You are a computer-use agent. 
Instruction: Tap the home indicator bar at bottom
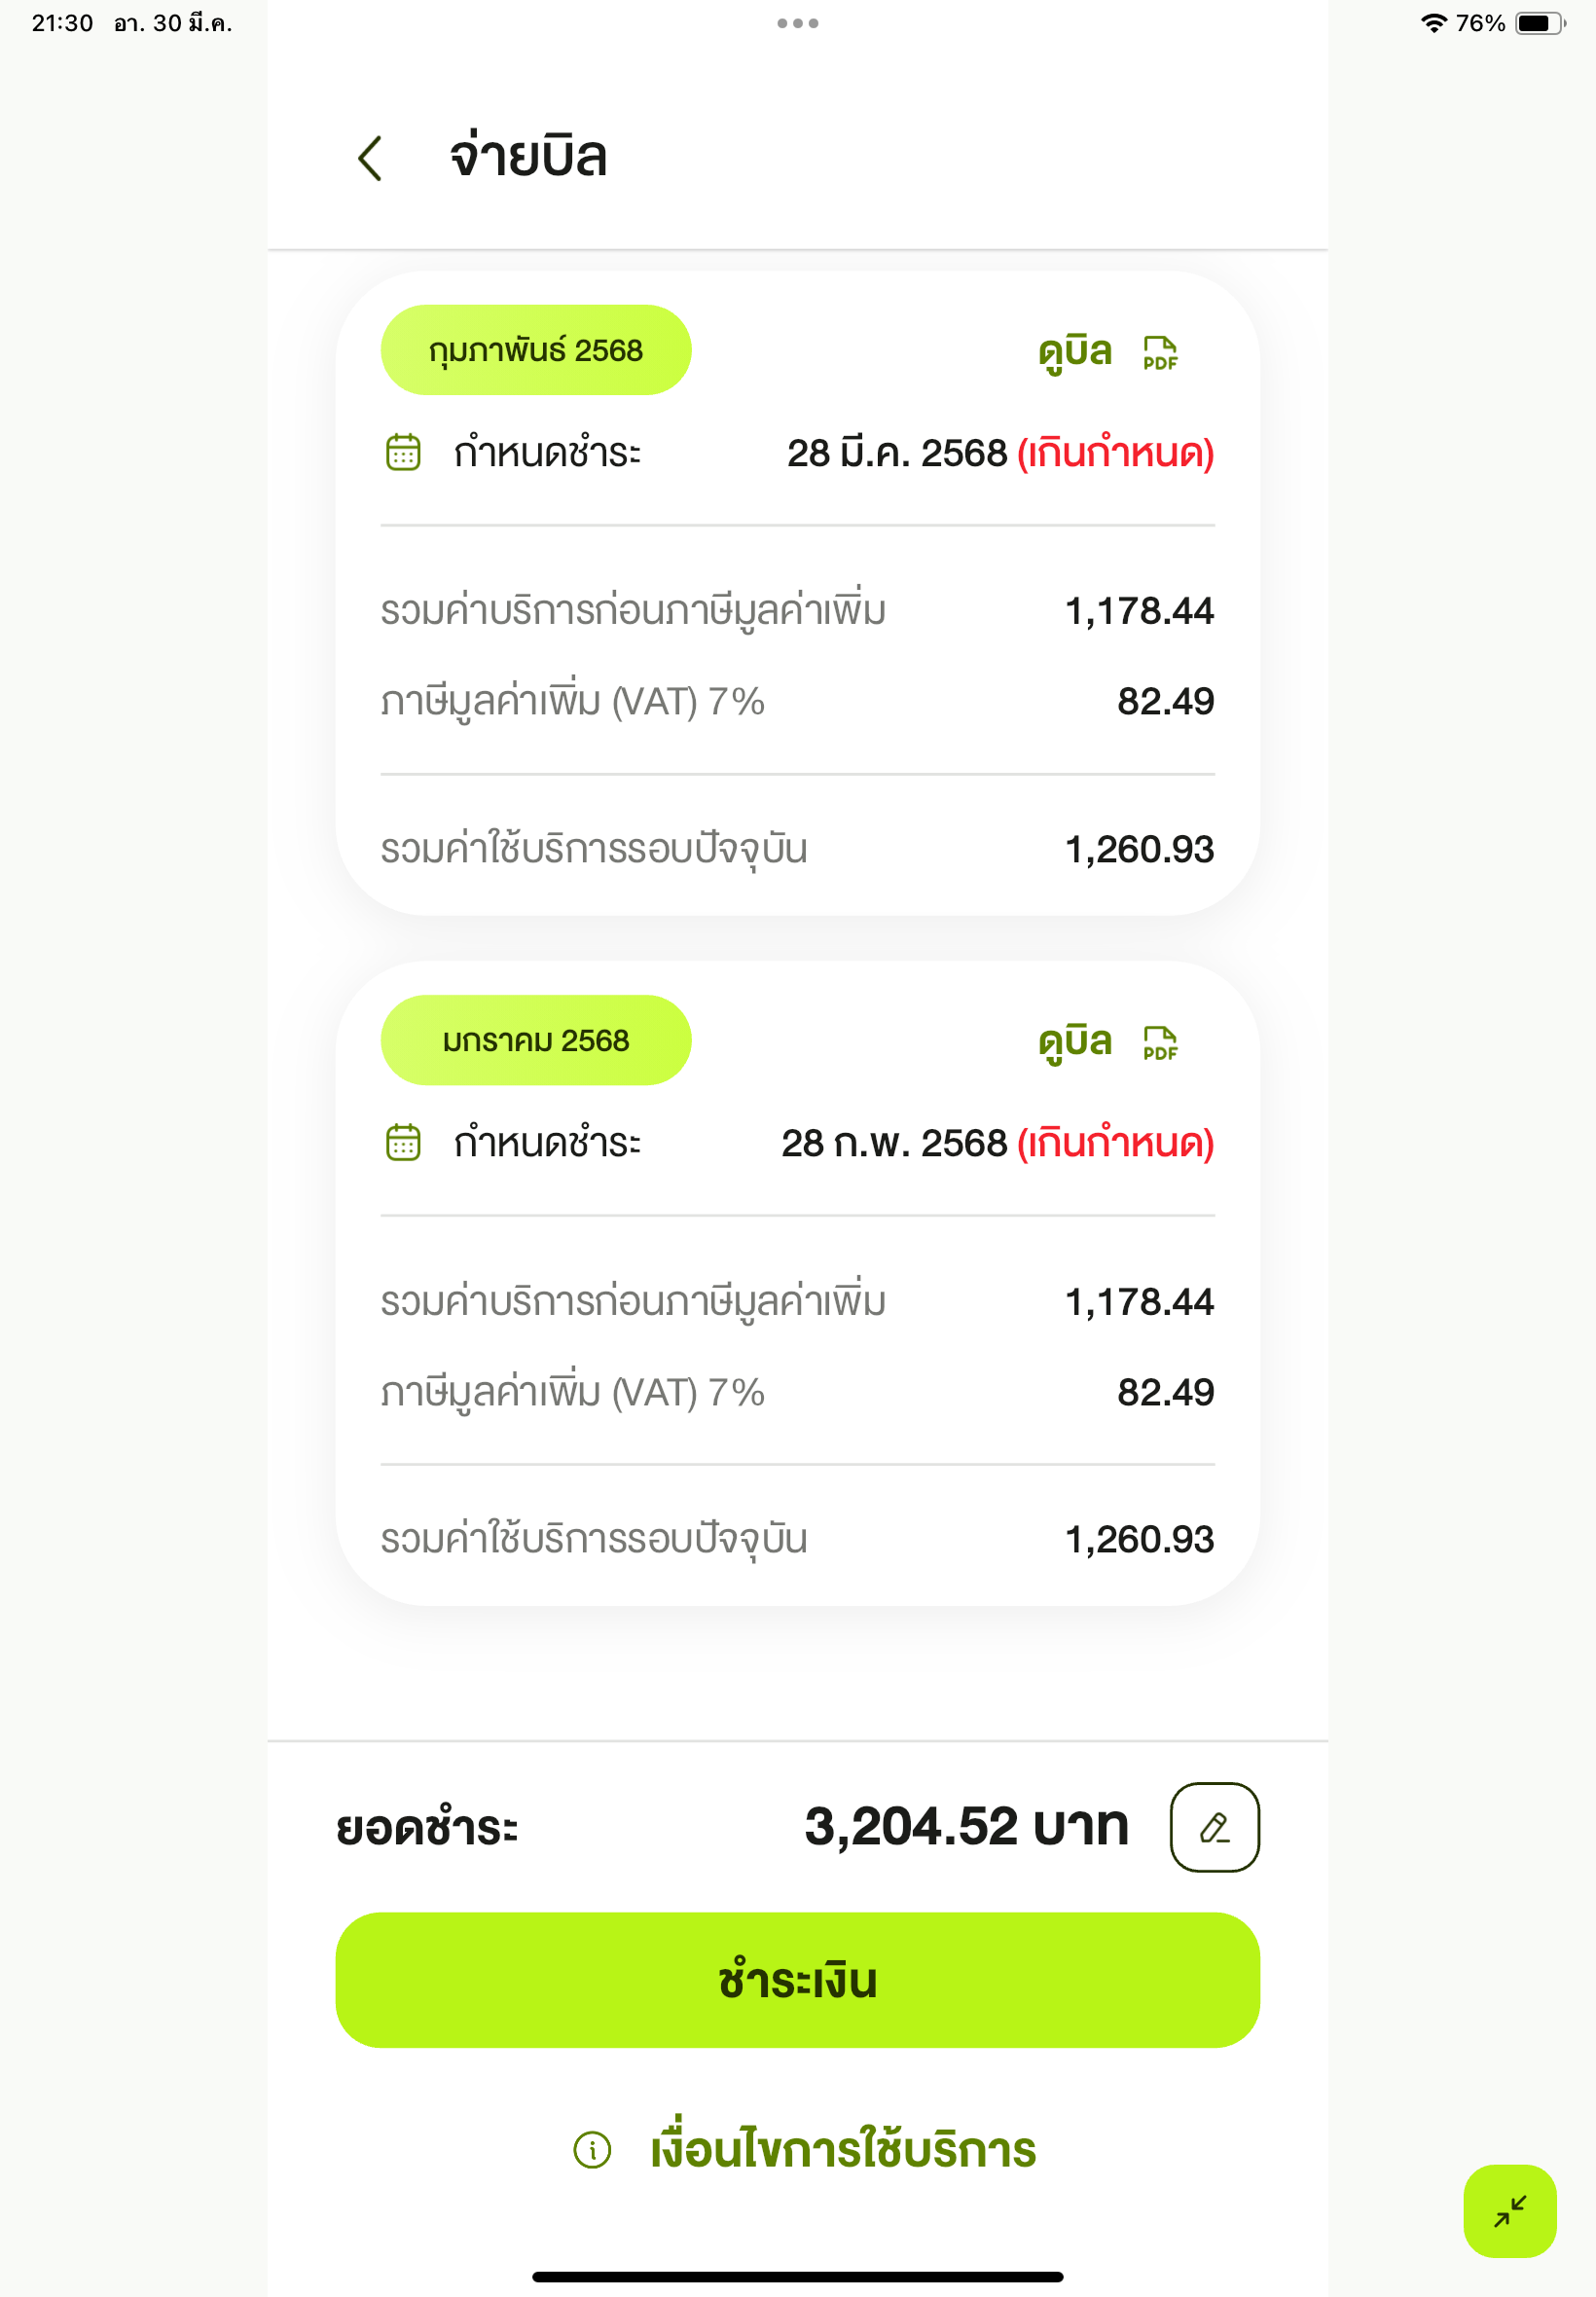797,2277
